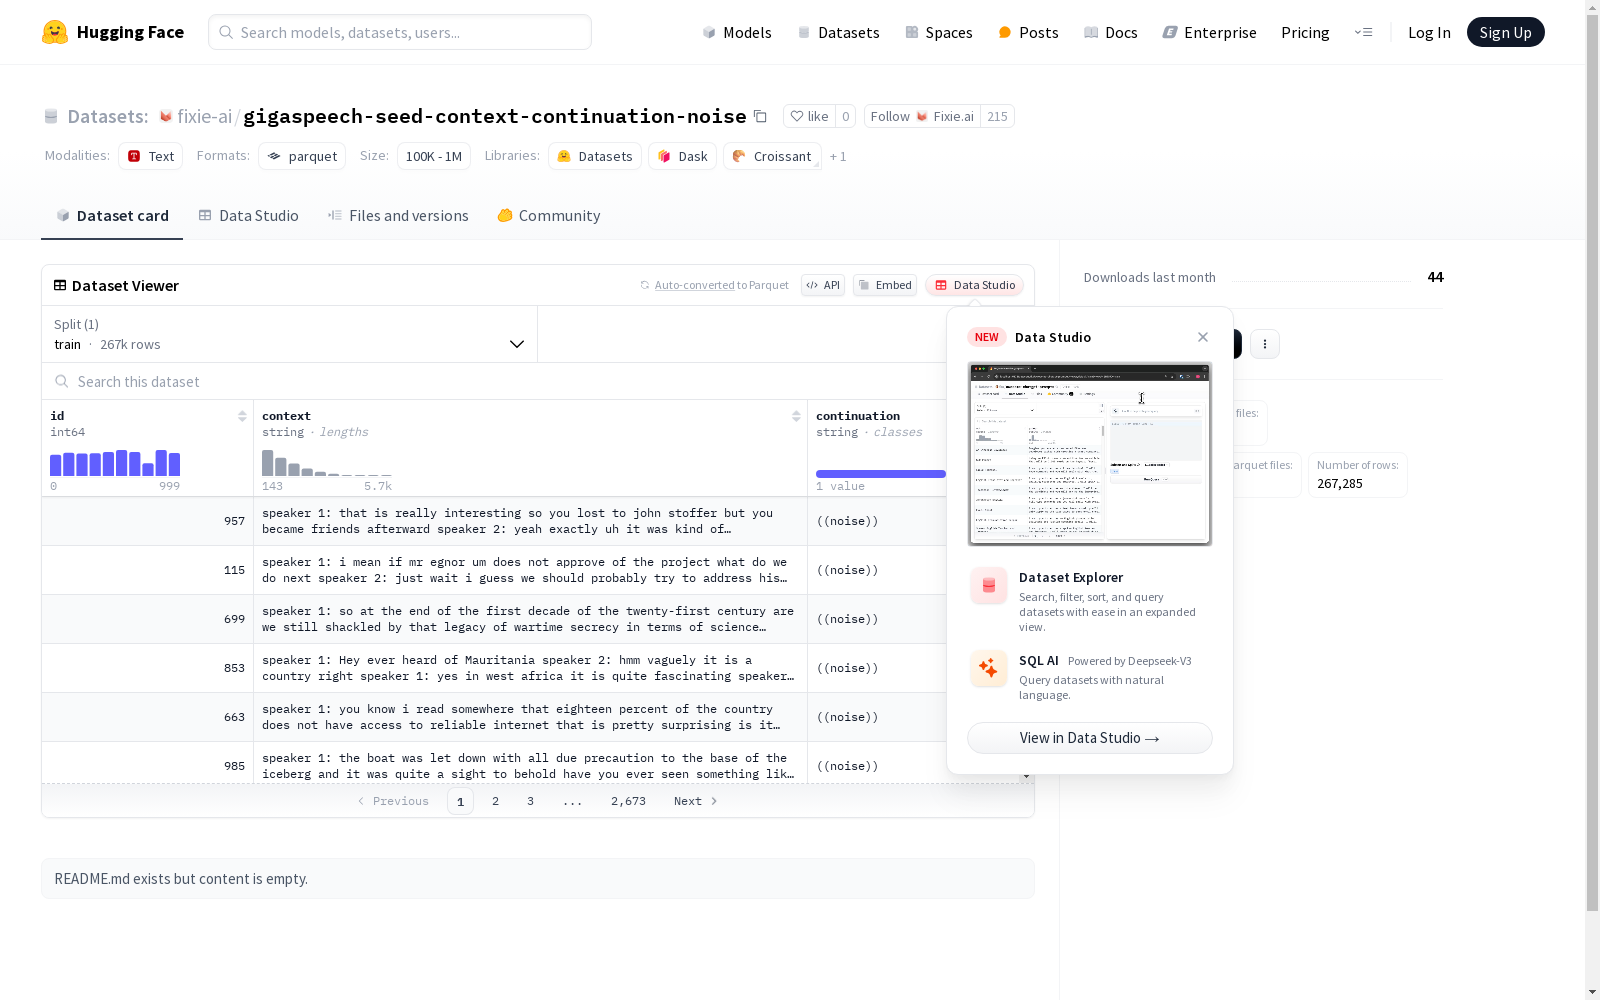Select the row with id 115
This screenshot has height=1000, width=1600.
[494, 570]
